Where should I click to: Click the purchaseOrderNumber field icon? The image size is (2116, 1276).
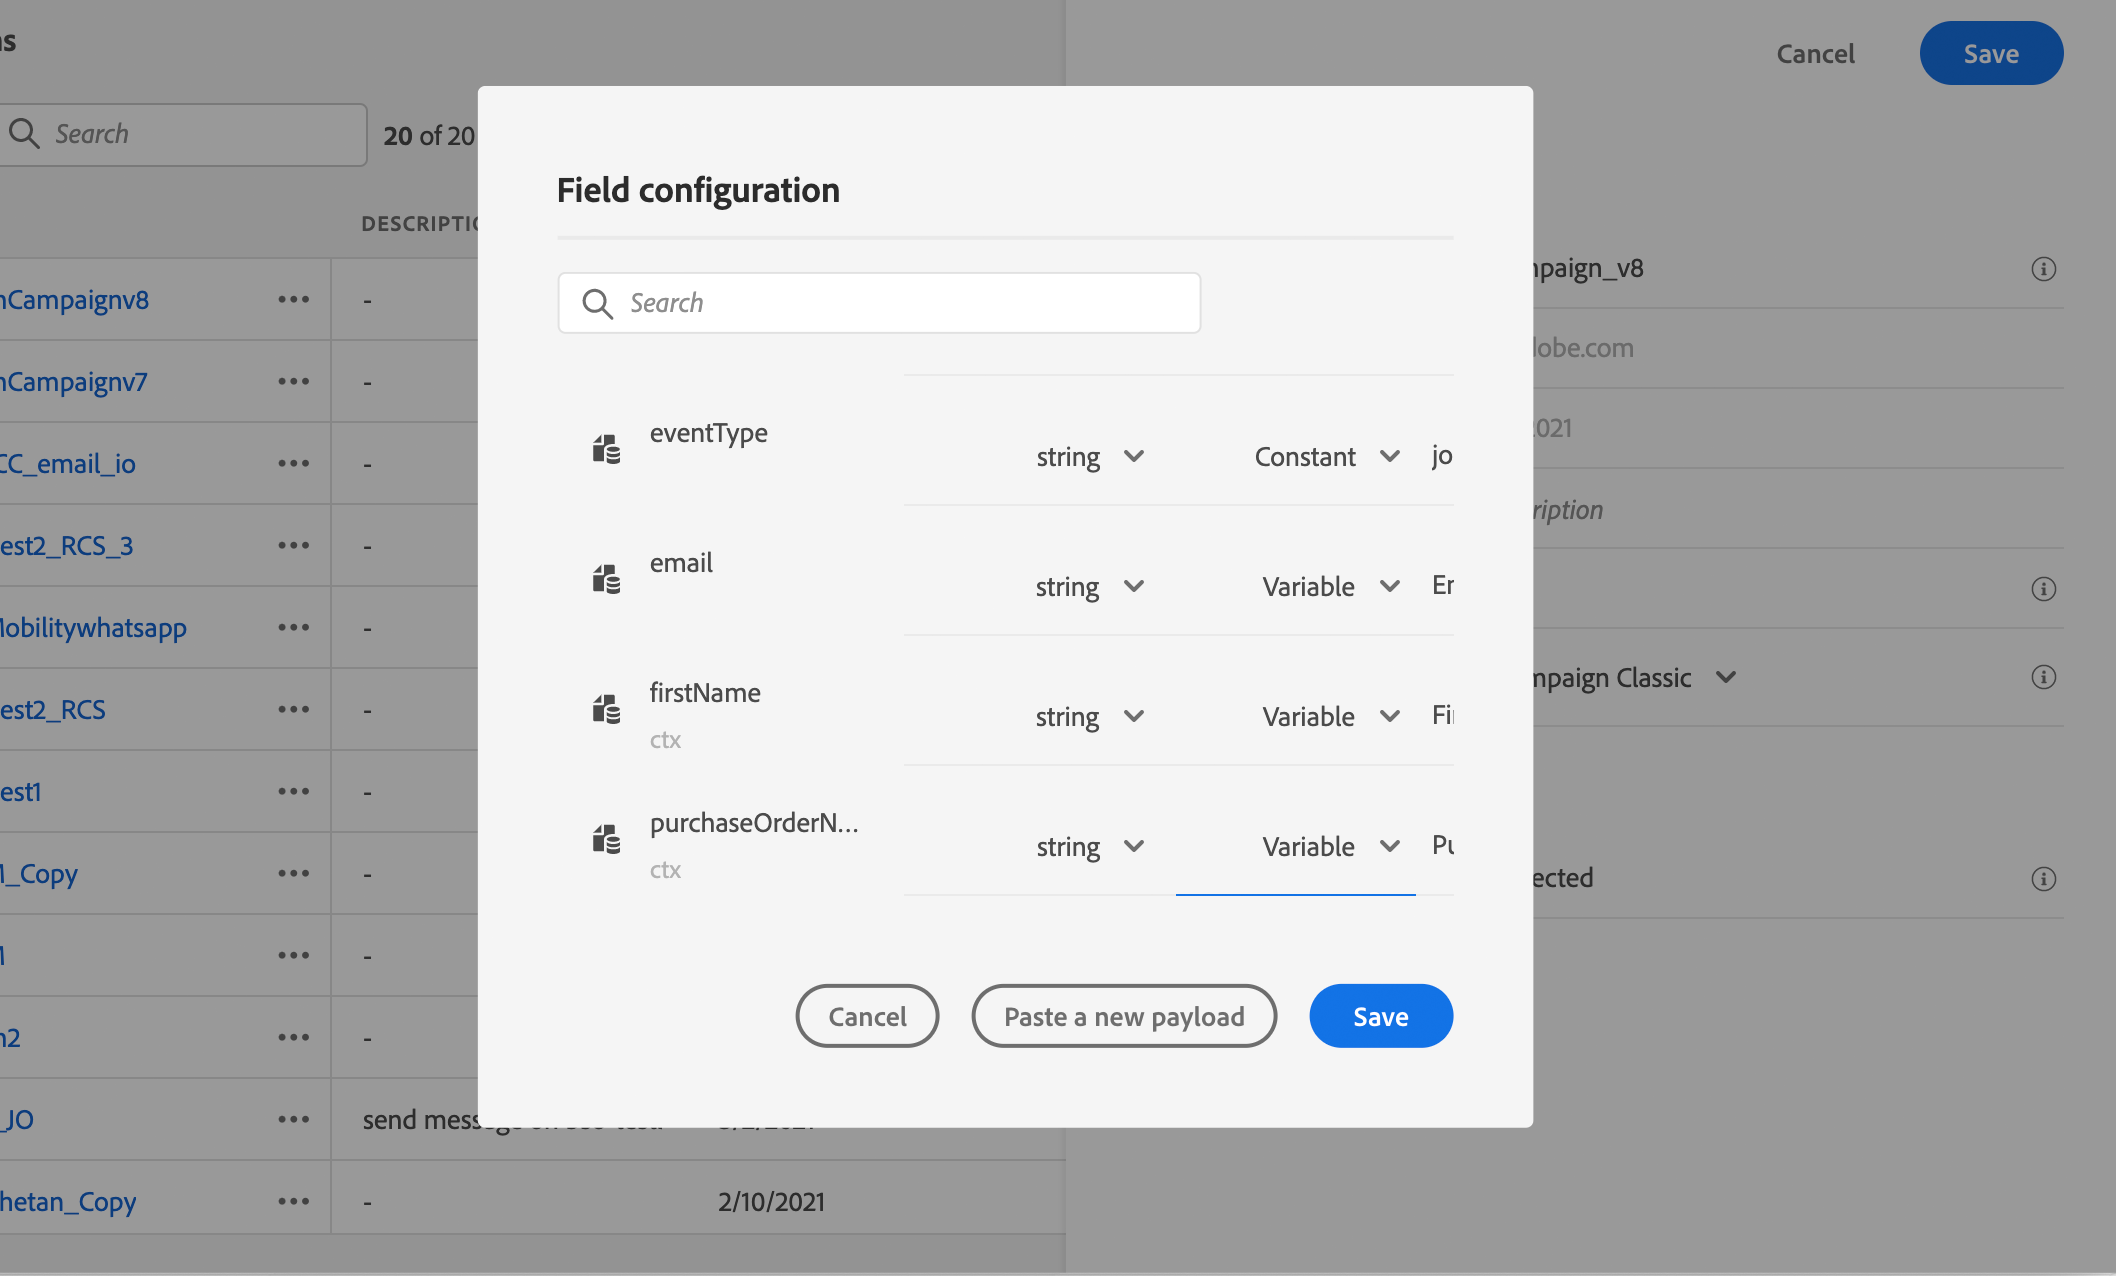[x=606, y=839]
